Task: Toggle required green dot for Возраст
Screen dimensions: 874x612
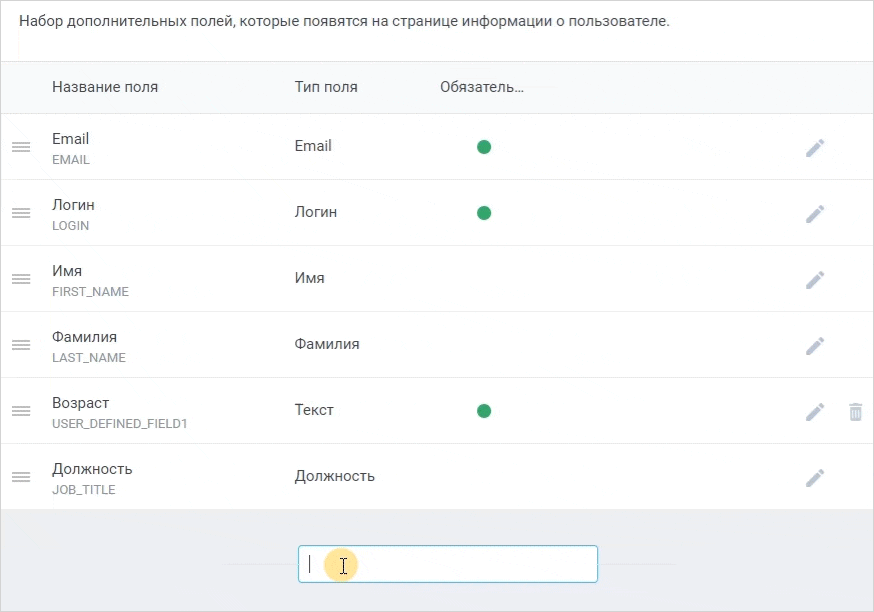Action: pos(484,411)
